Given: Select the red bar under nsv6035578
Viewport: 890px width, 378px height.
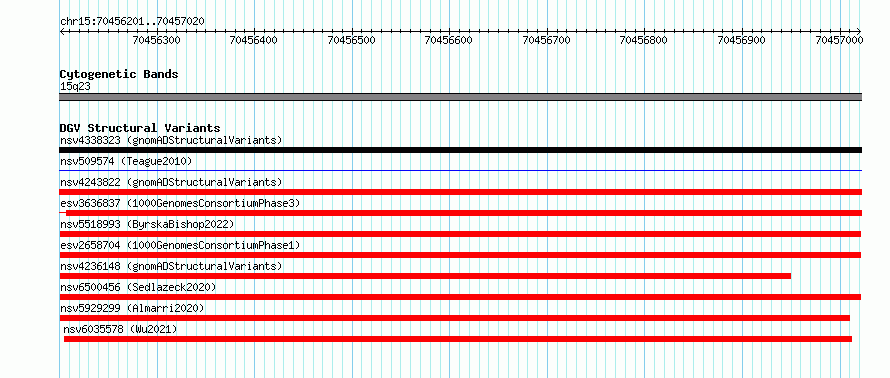Looking at the screenshot, I should (458, 339).
